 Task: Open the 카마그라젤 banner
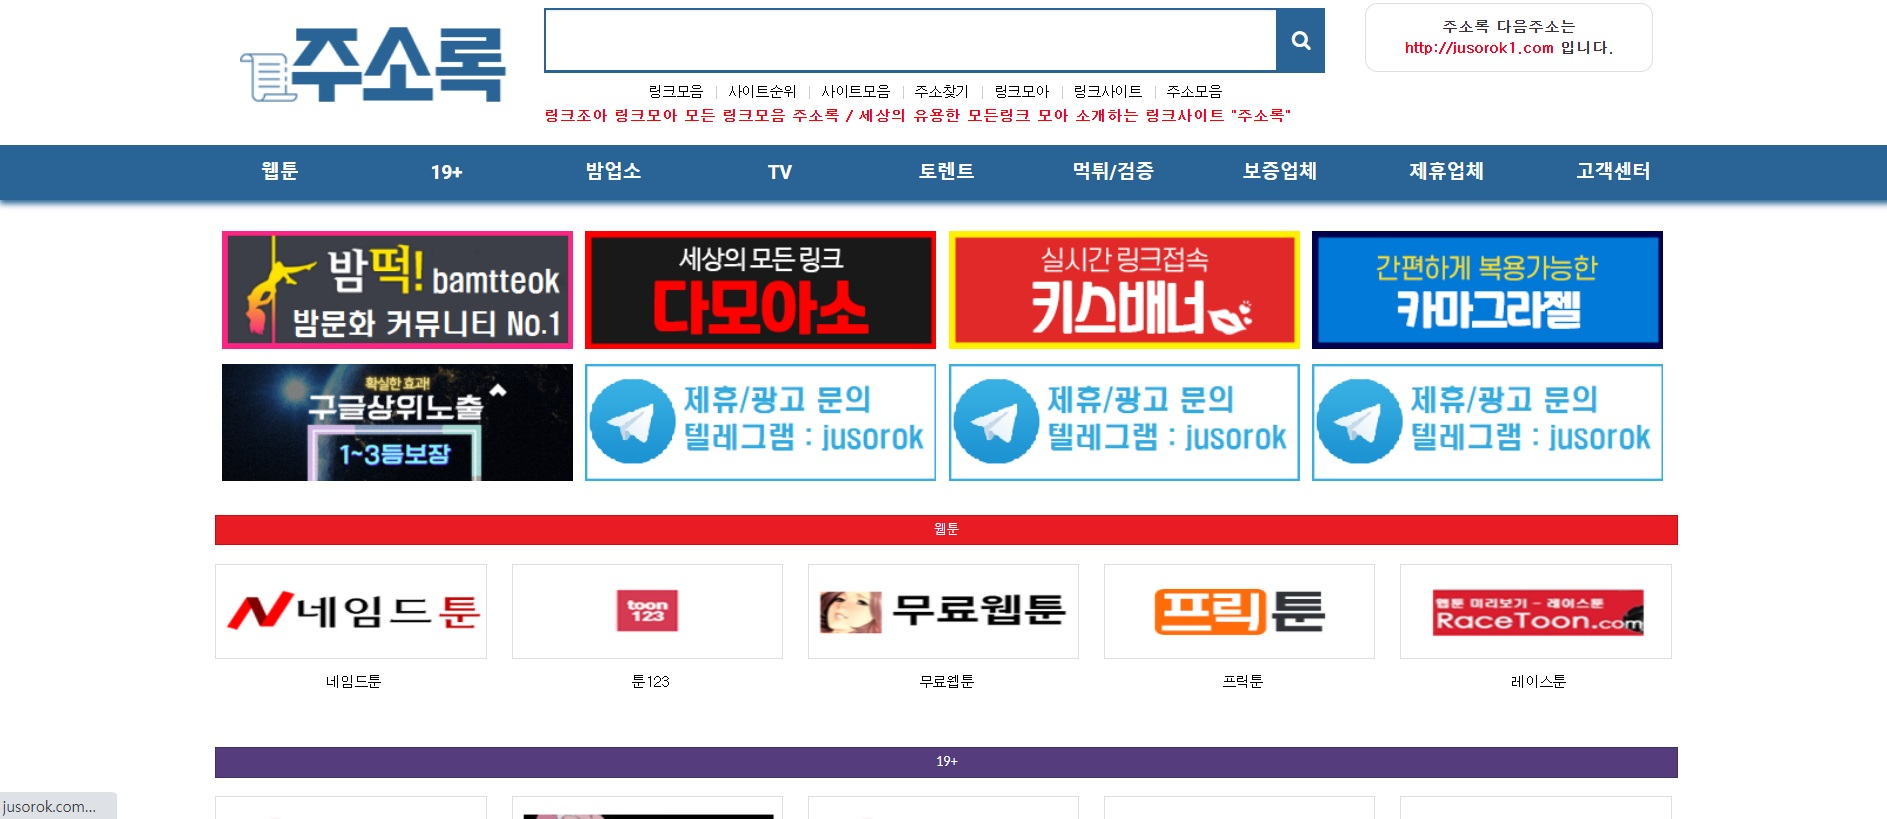click(x=1487, y=290)
